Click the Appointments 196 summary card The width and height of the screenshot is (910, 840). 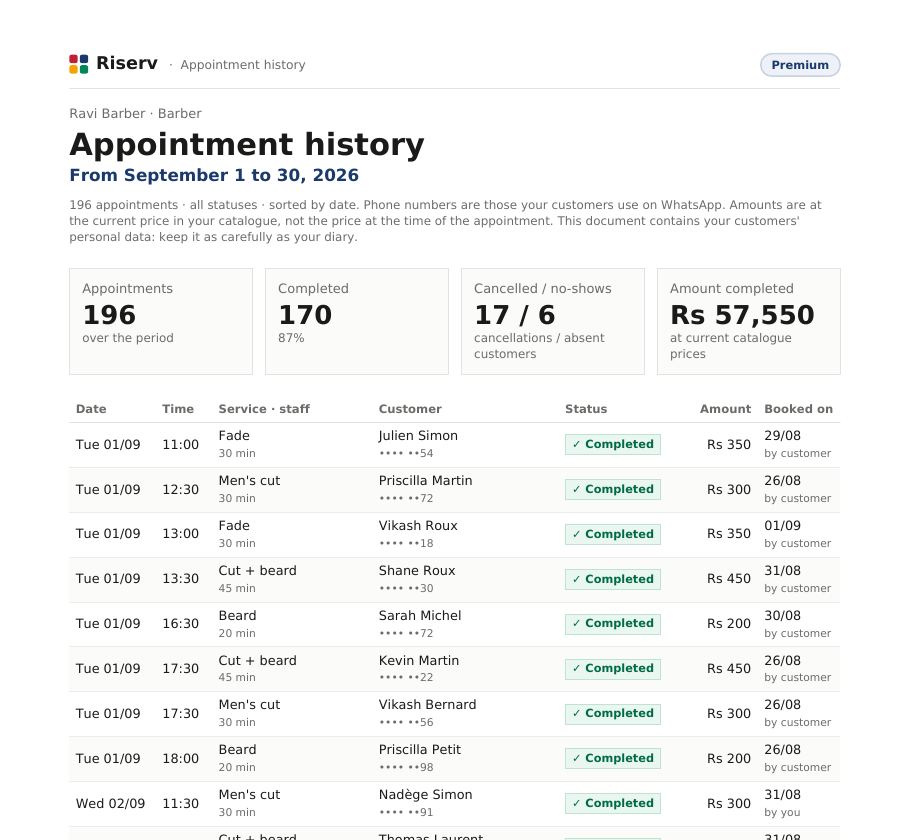coord(161,321)
